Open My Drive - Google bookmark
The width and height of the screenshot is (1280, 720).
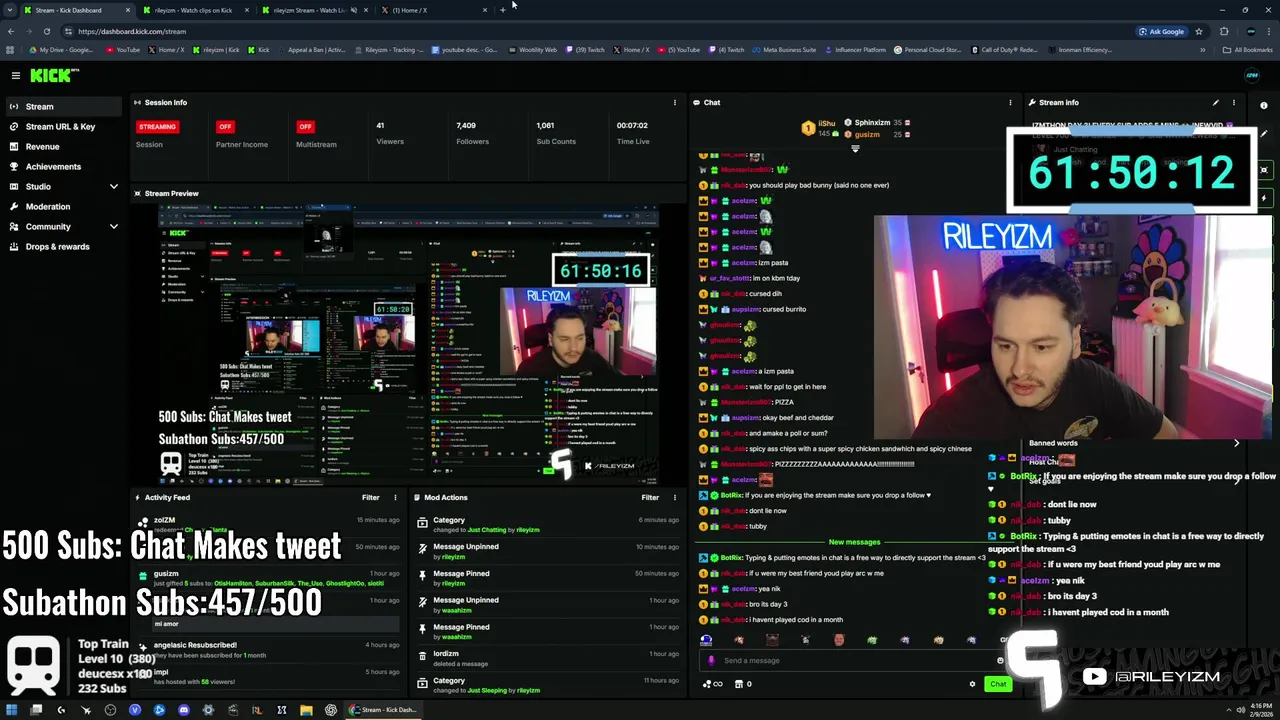pos(62,49)
